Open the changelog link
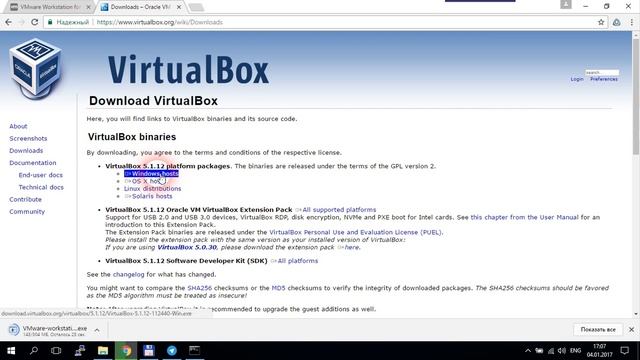 [x=129, y=275]
